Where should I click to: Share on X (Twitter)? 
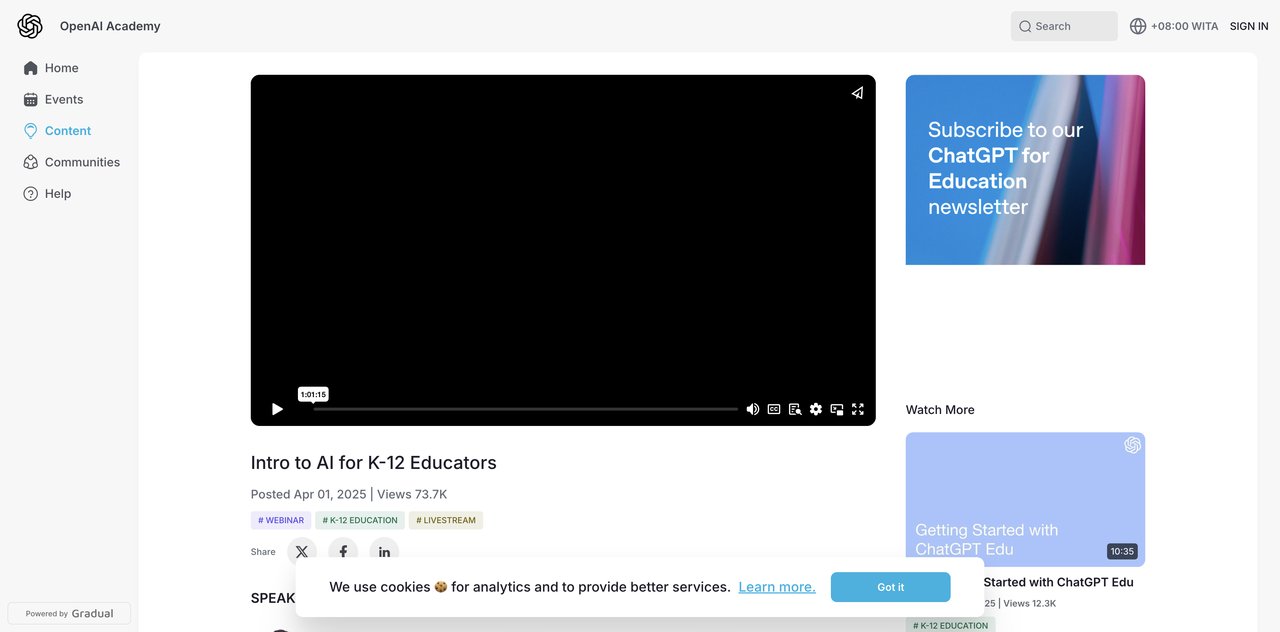click(302, 552)
